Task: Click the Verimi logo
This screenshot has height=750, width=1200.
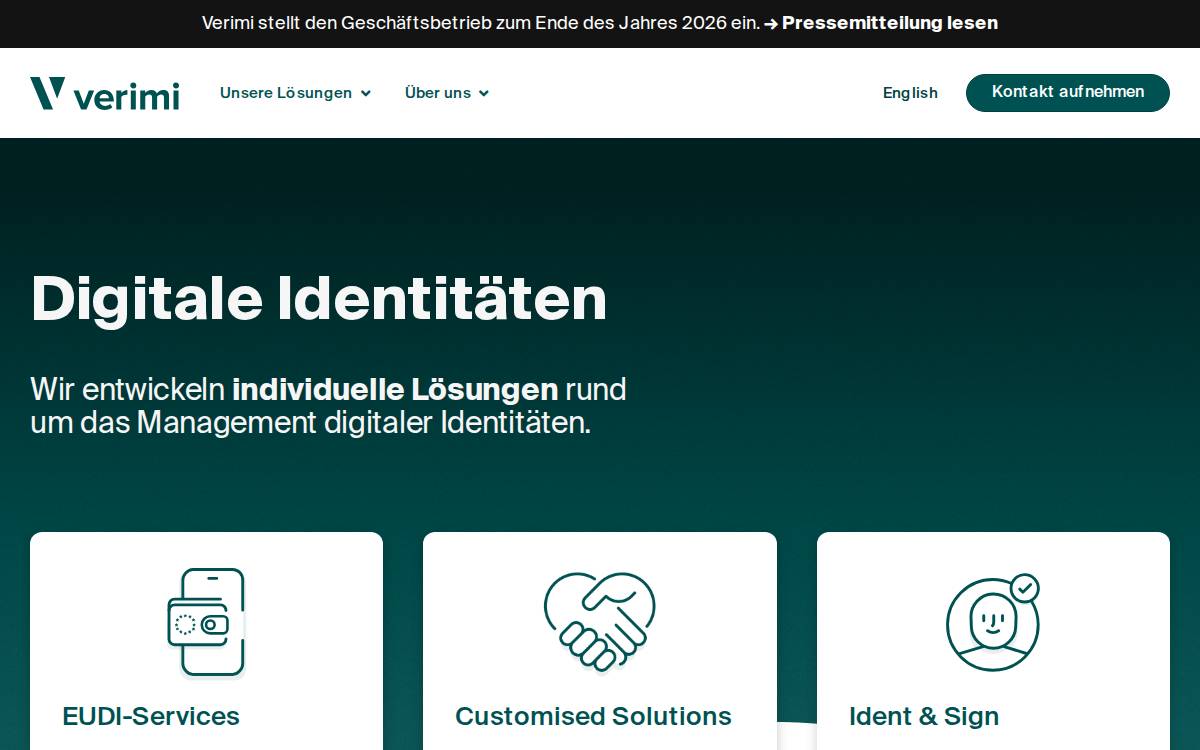Action: [x=105, y=93]
